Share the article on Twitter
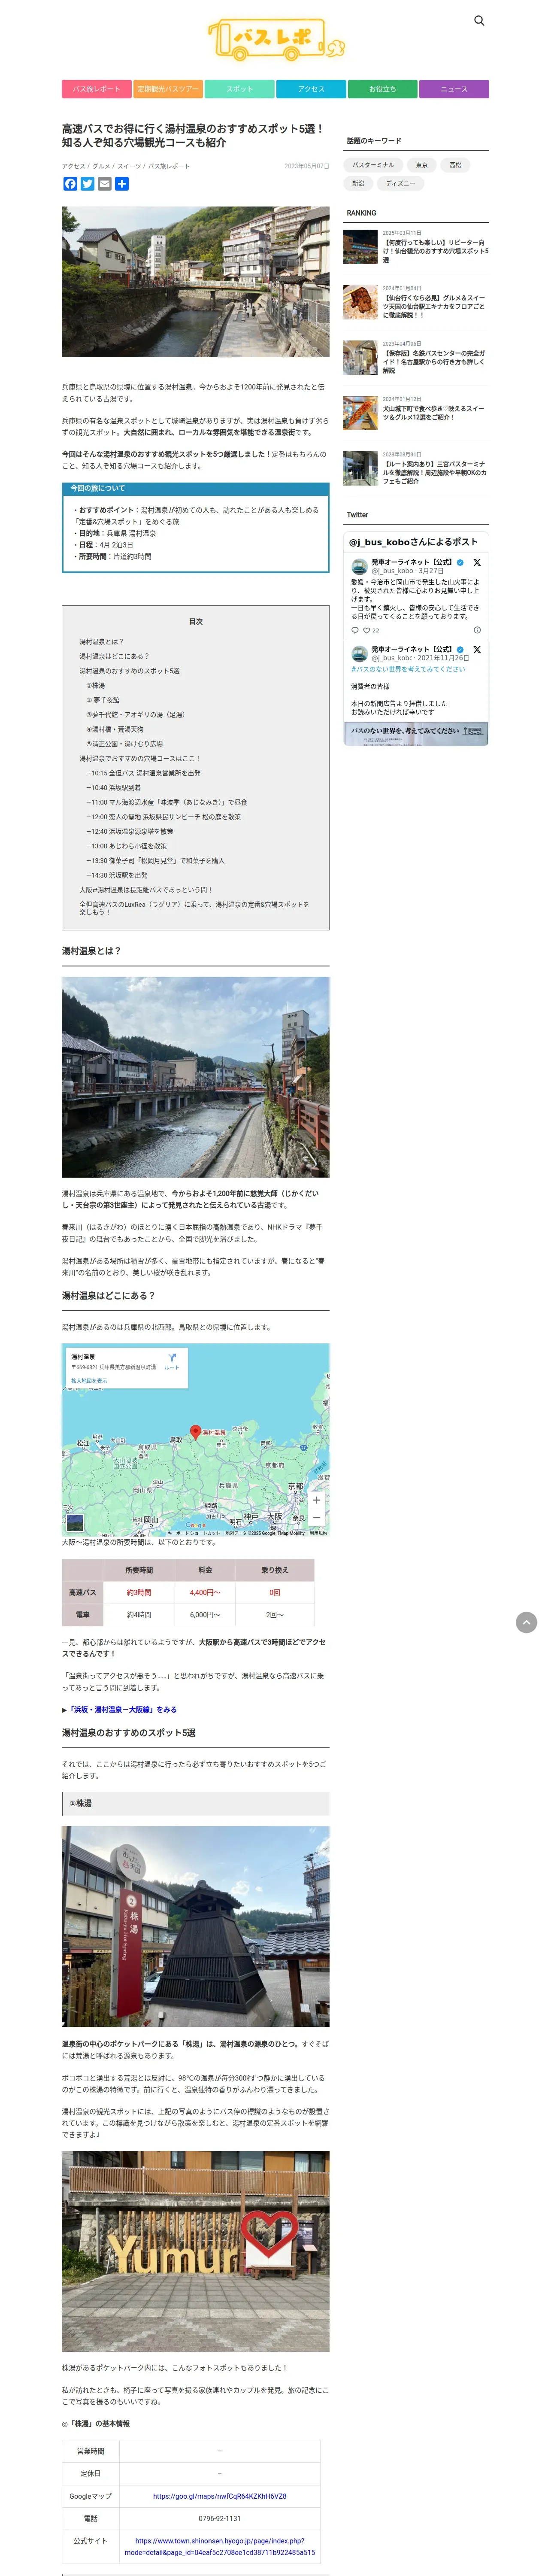Screen dimensions: 551x2576 click(x=87, y=184)
